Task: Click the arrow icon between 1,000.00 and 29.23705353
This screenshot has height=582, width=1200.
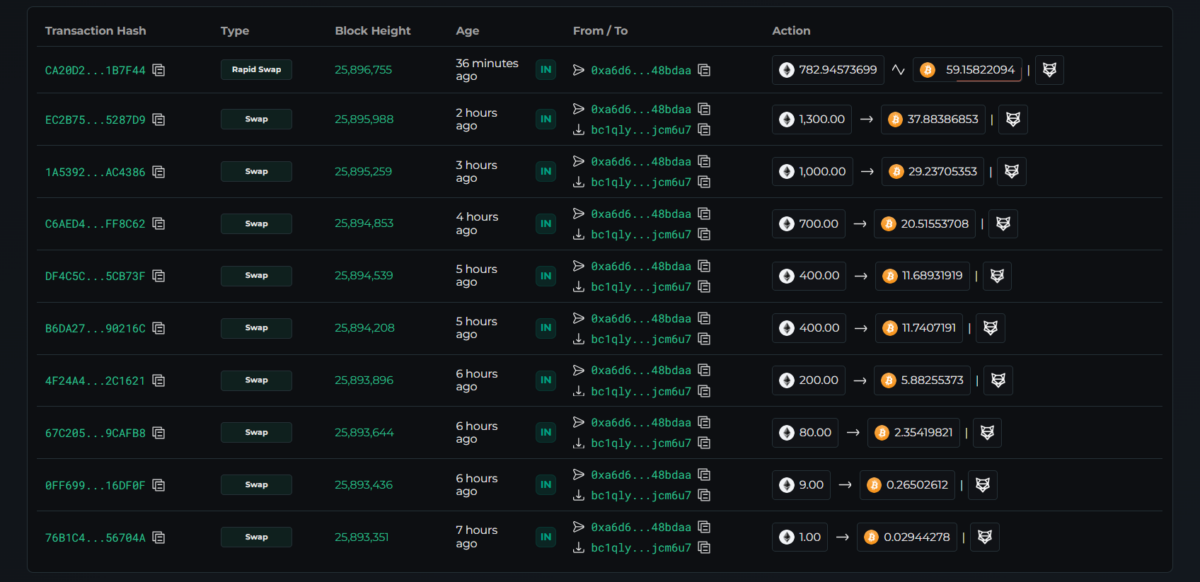Action: (x=860, y=171)
